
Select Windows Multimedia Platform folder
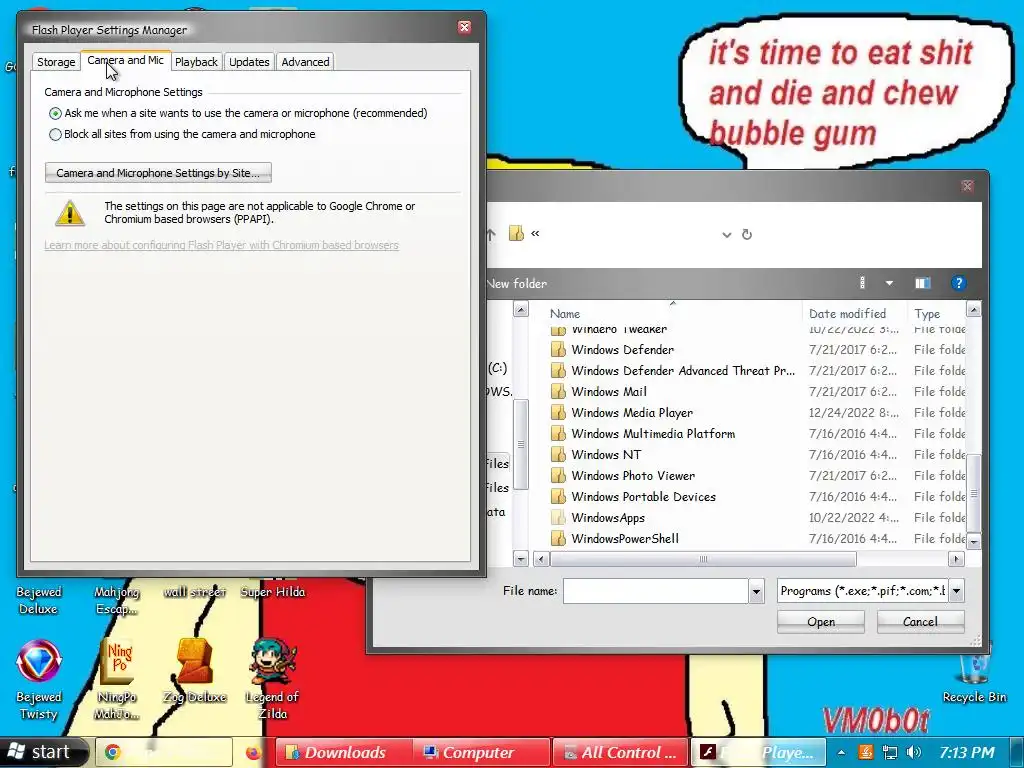(x=643, y=434)
